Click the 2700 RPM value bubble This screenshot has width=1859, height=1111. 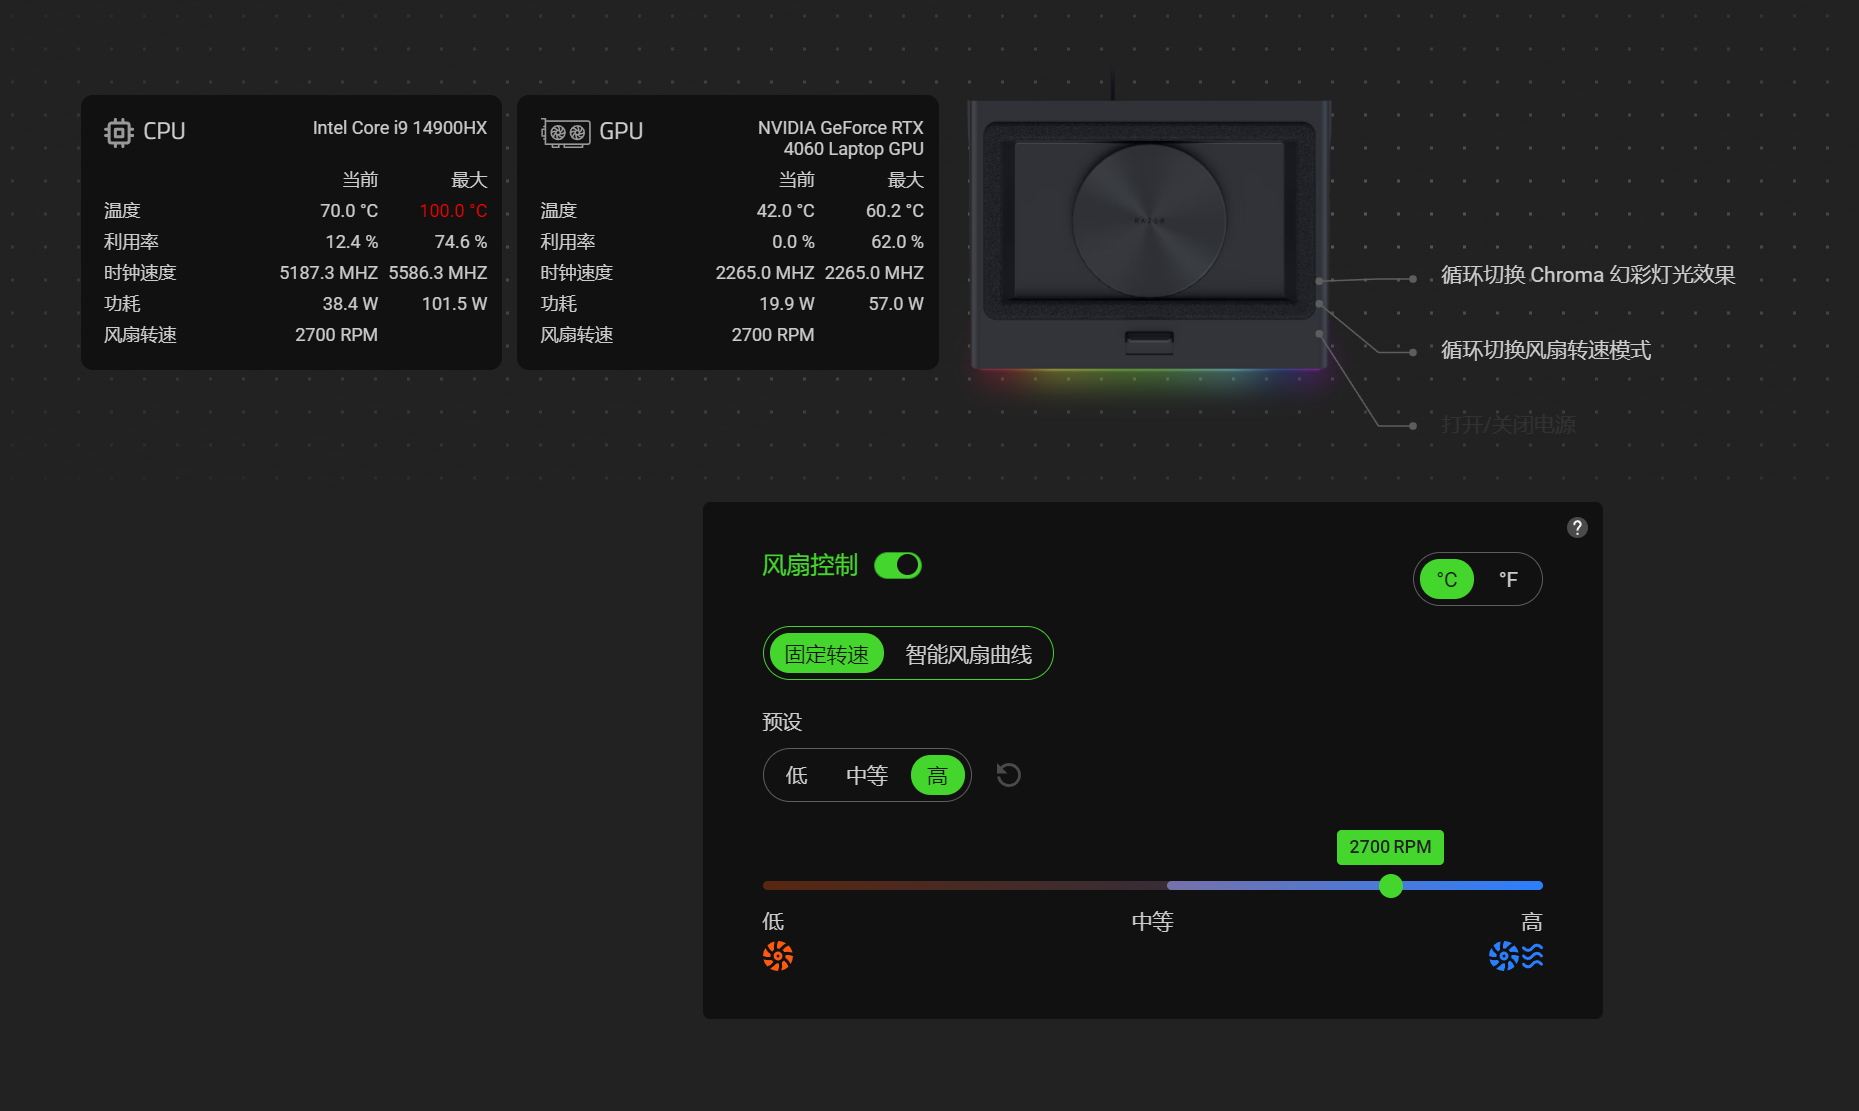1390,847
